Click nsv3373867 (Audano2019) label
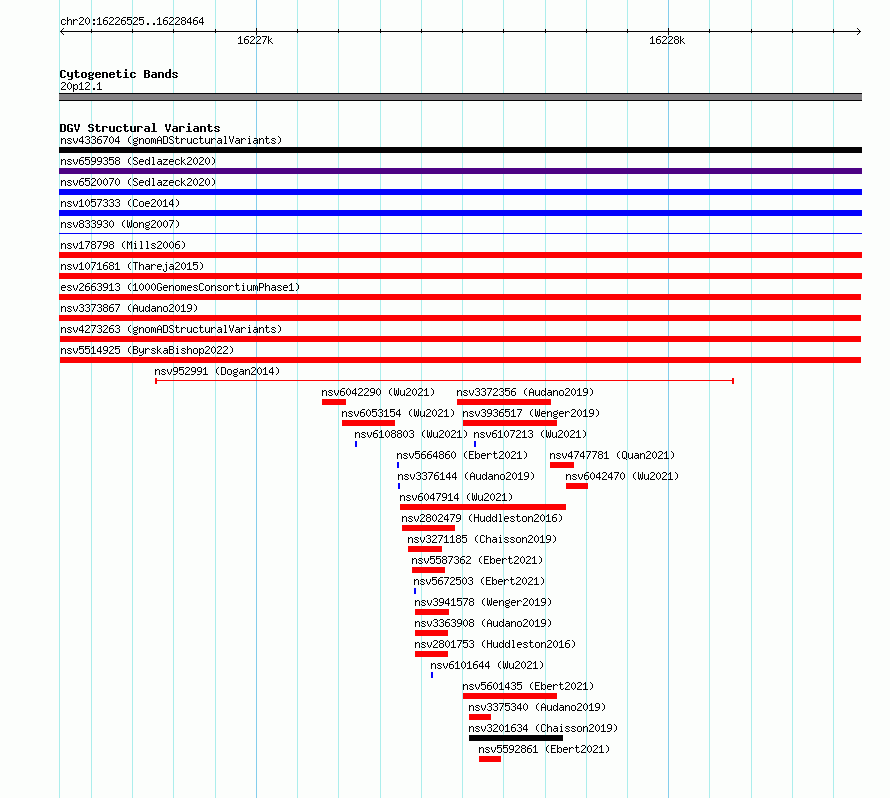This screenshot has height=798, width=890. (x=129, y=308)
